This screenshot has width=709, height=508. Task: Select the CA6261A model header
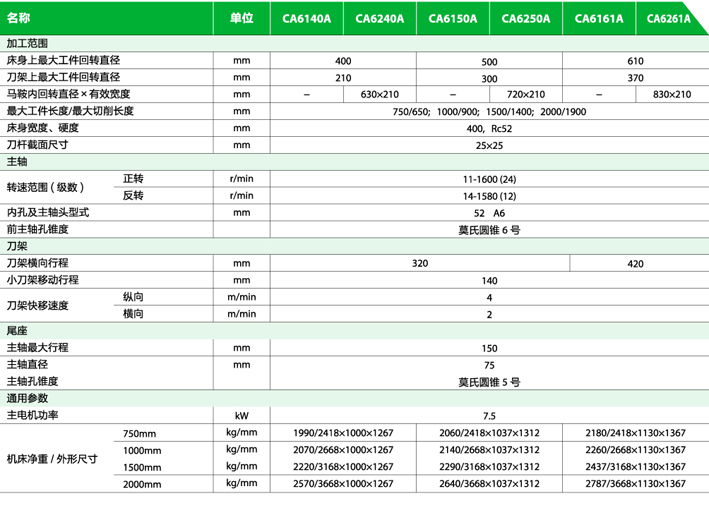[670, 18]
